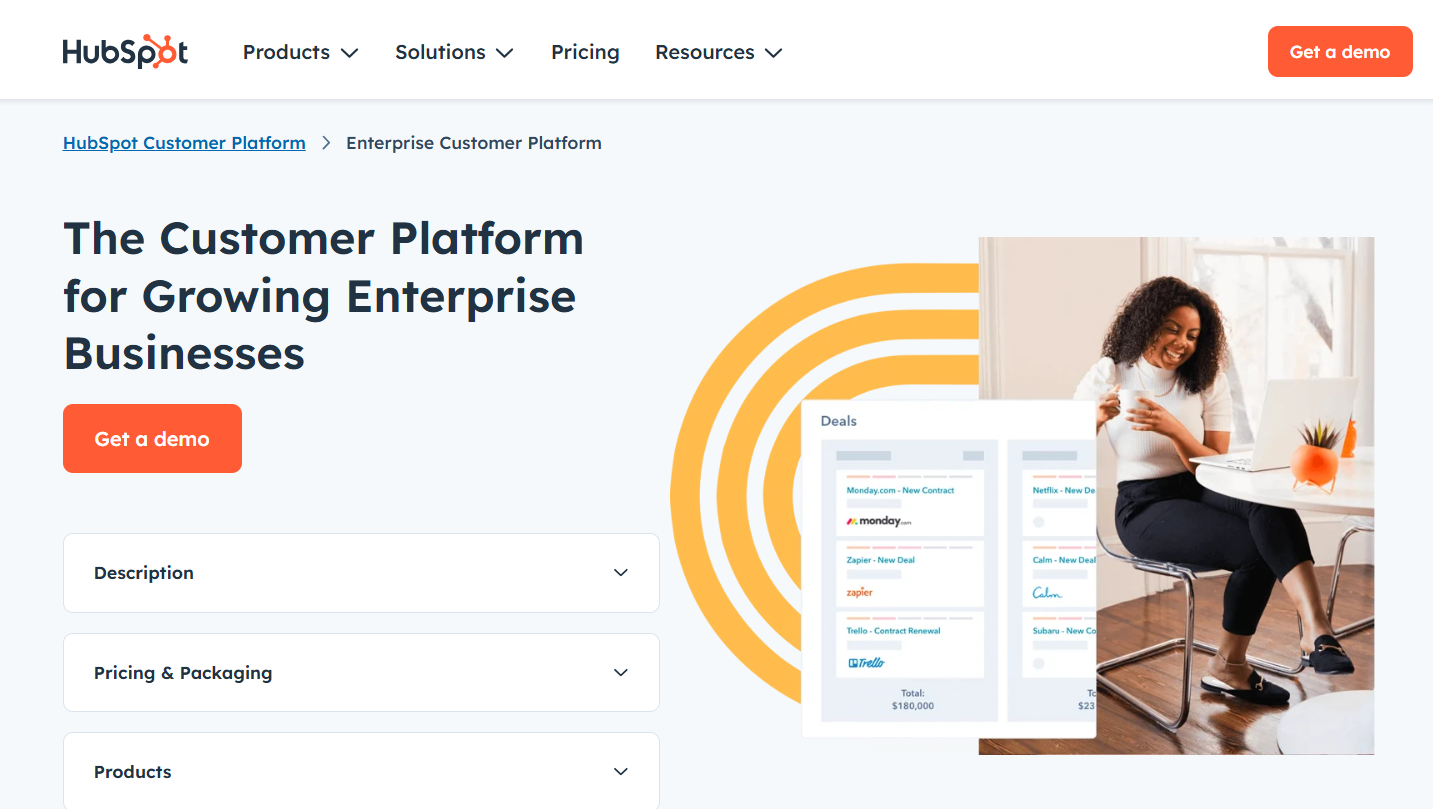Click the chevron next to Resources
The height and width of the screenshot is (809, 1433).
click(773, 53)
